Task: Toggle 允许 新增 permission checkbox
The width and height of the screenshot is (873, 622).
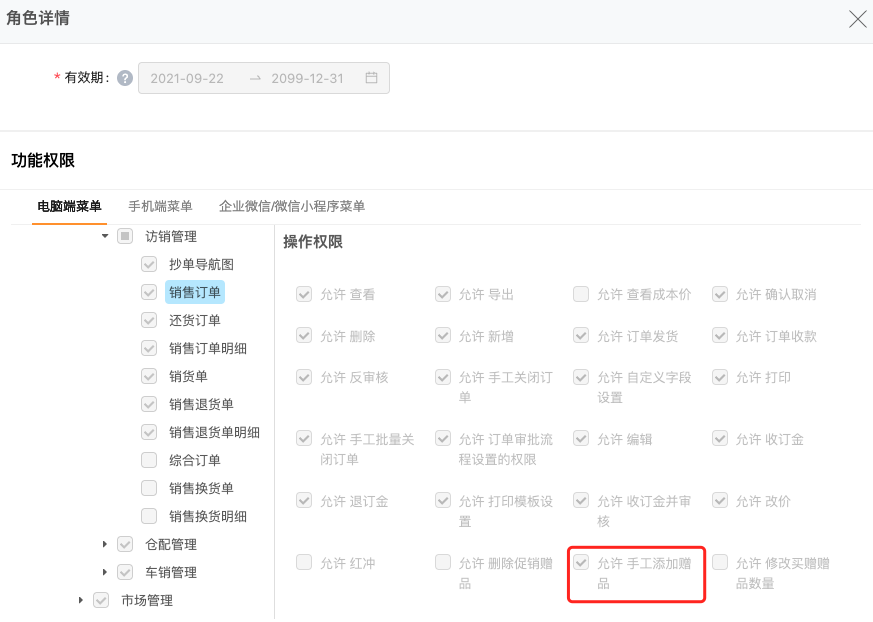Action: pos(443,336)
